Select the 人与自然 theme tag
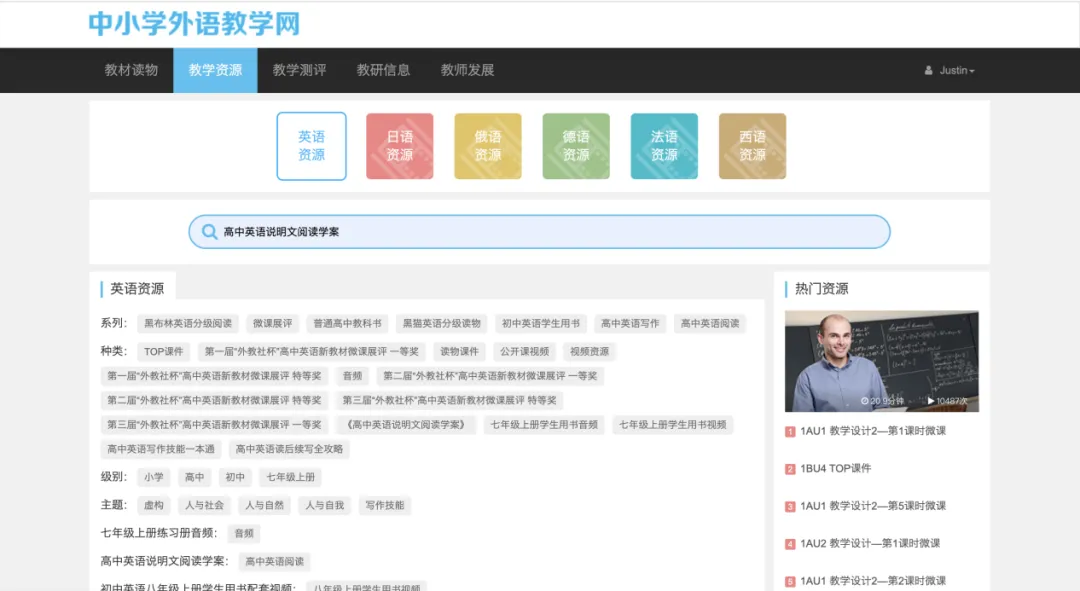This screenshot has height=591, width=1080. coord(265,506)
